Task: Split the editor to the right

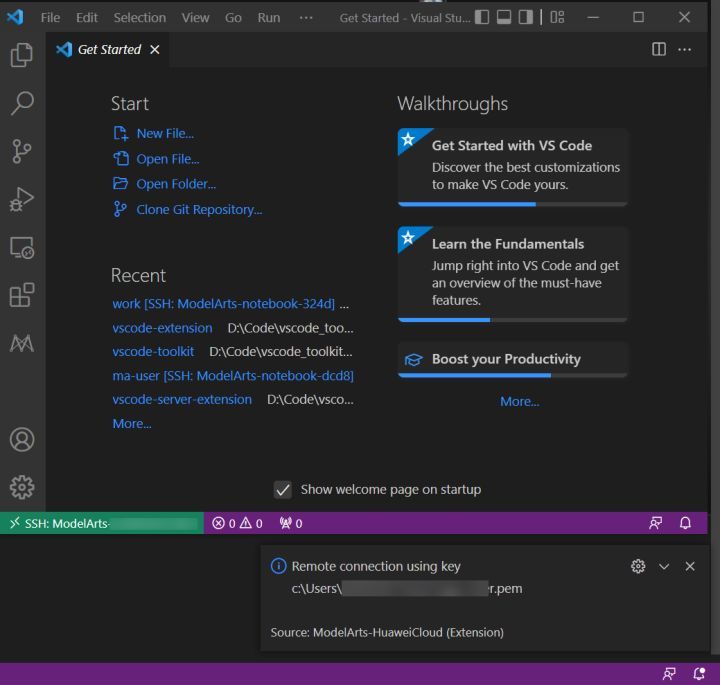Action: [x=659, y=49]
